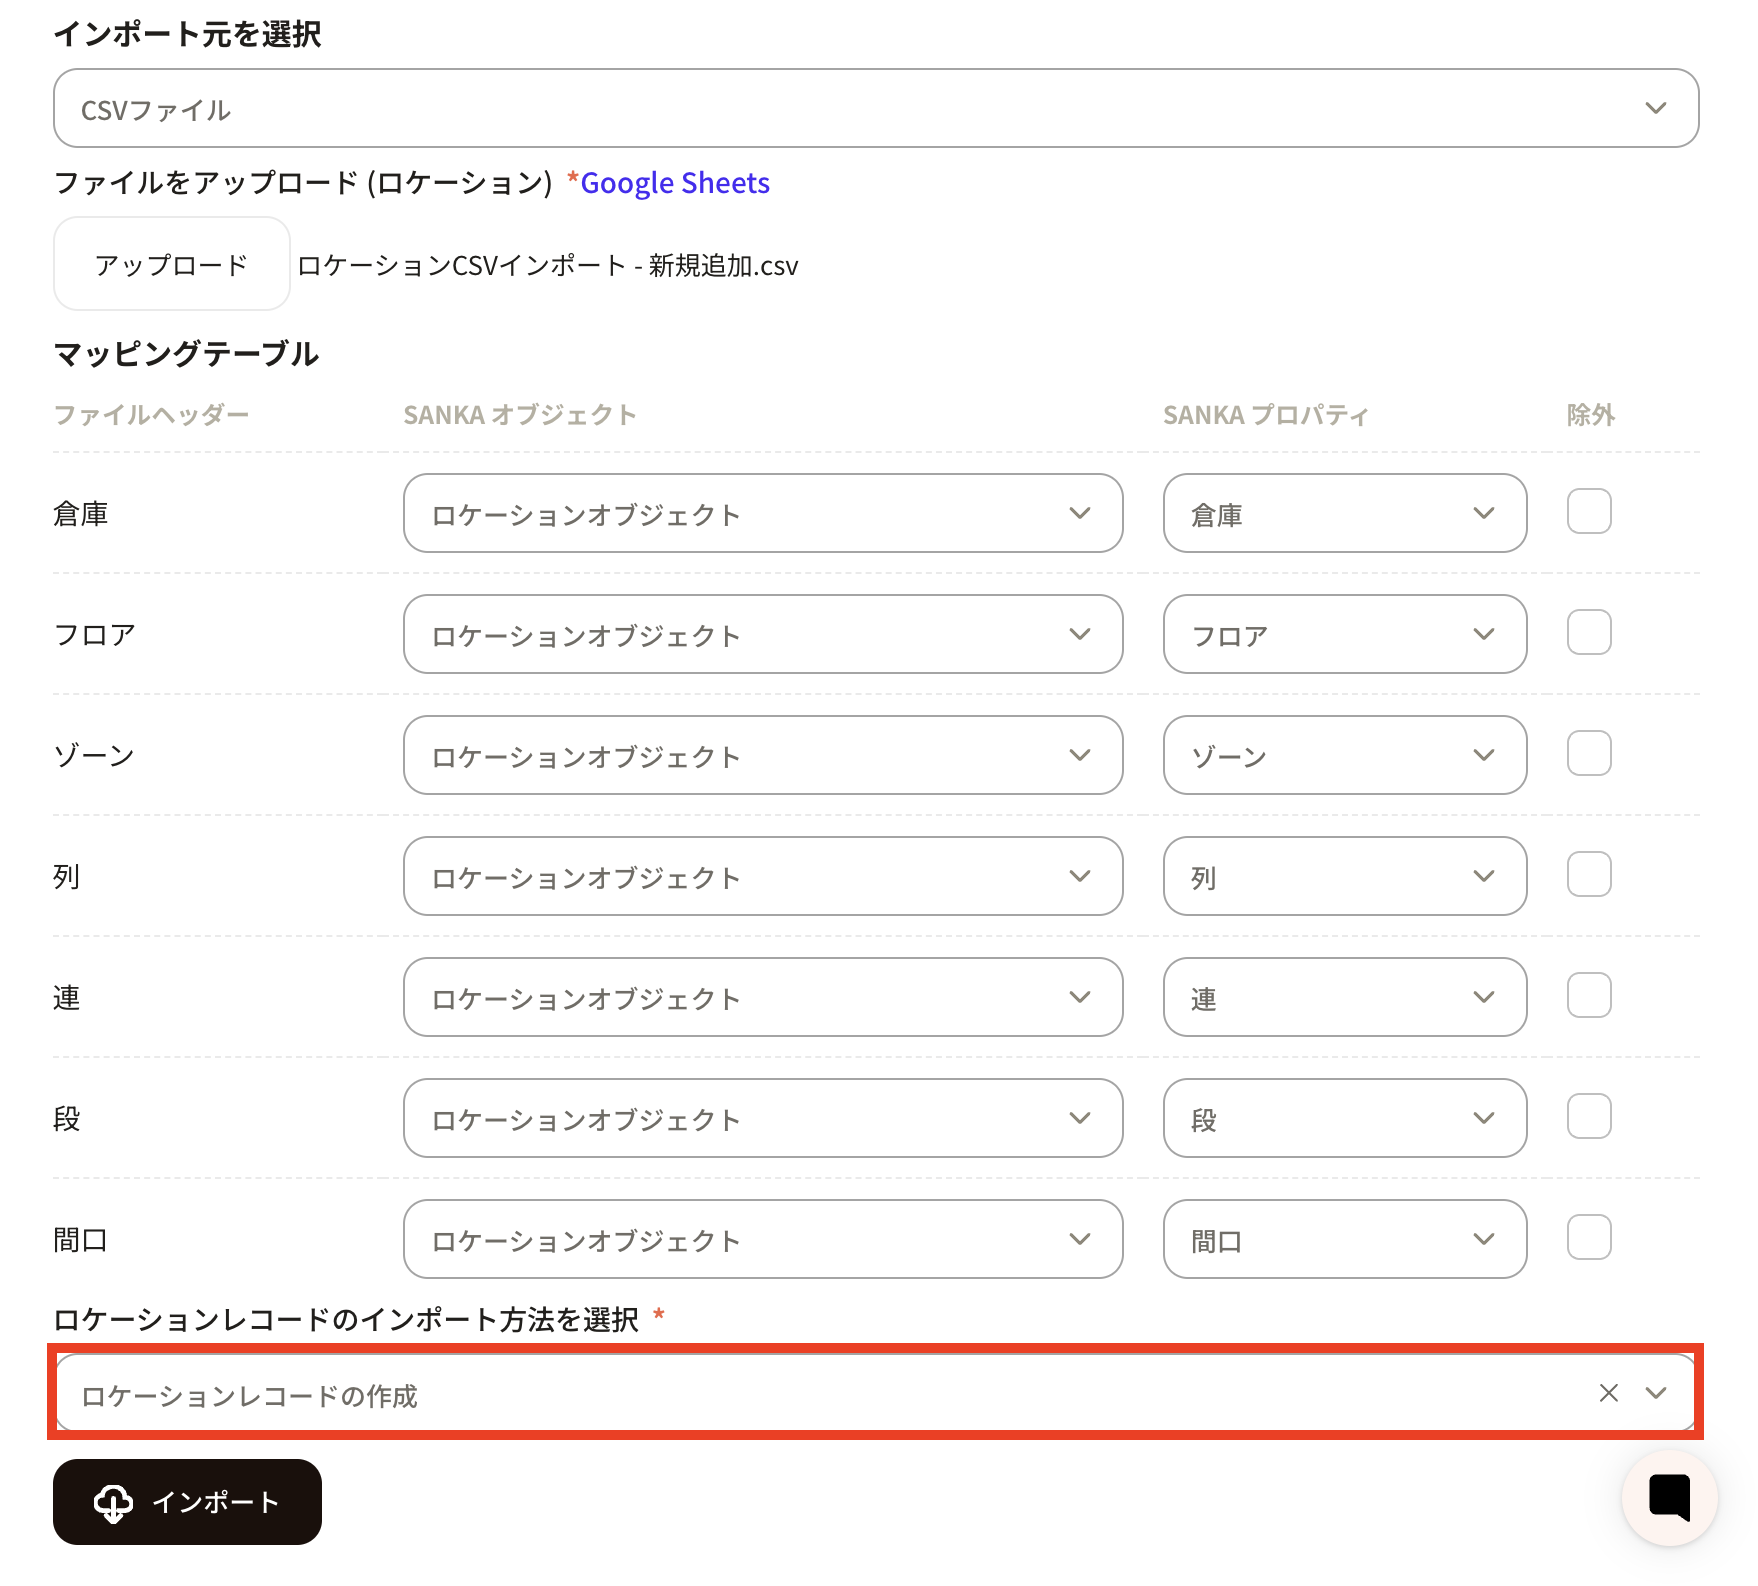Click the Import button with cloud icon
The width and height of the screenshot is (1758, 1586).
[187, 1501]
